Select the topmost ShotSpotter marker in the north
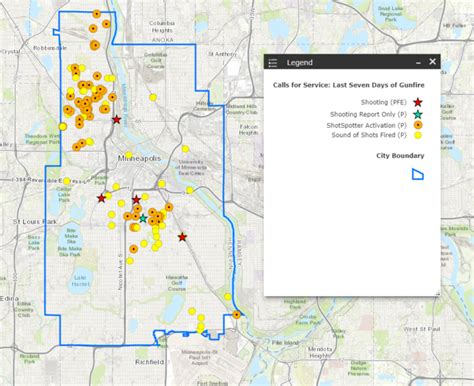 tap(96, 14)
